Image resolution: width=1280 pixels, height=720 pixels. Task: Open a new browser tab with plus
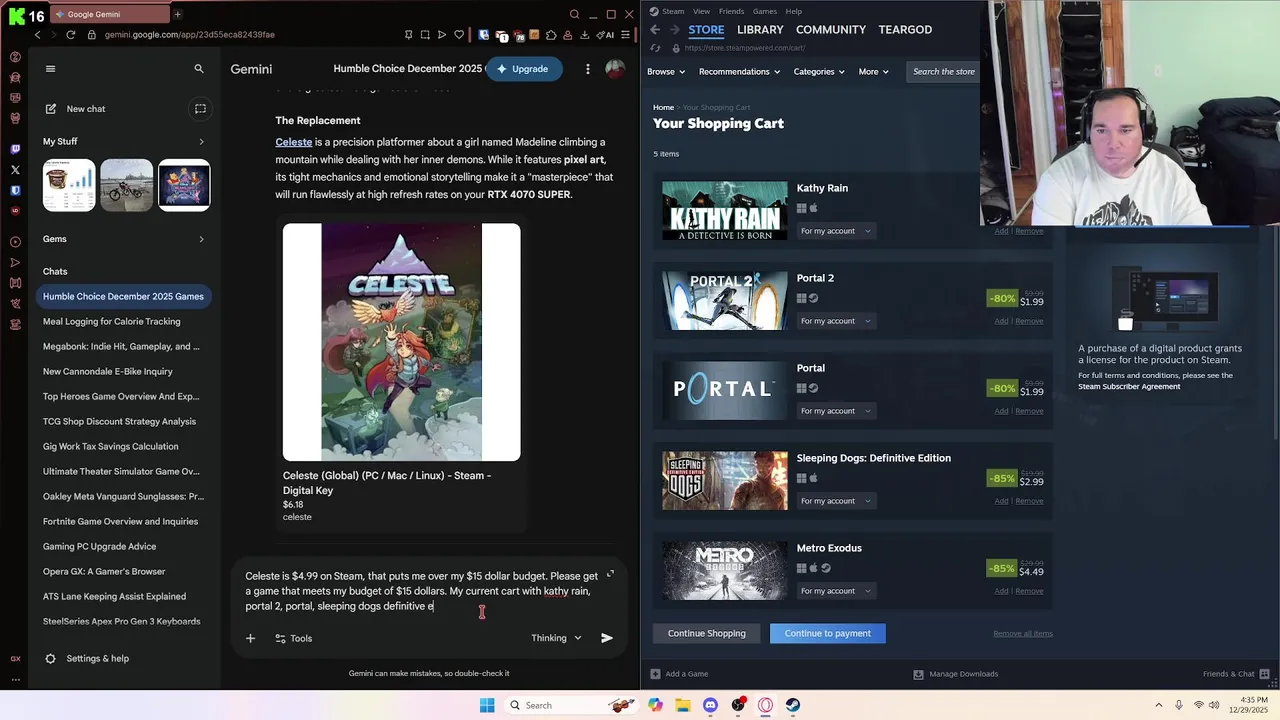(178, 14)
